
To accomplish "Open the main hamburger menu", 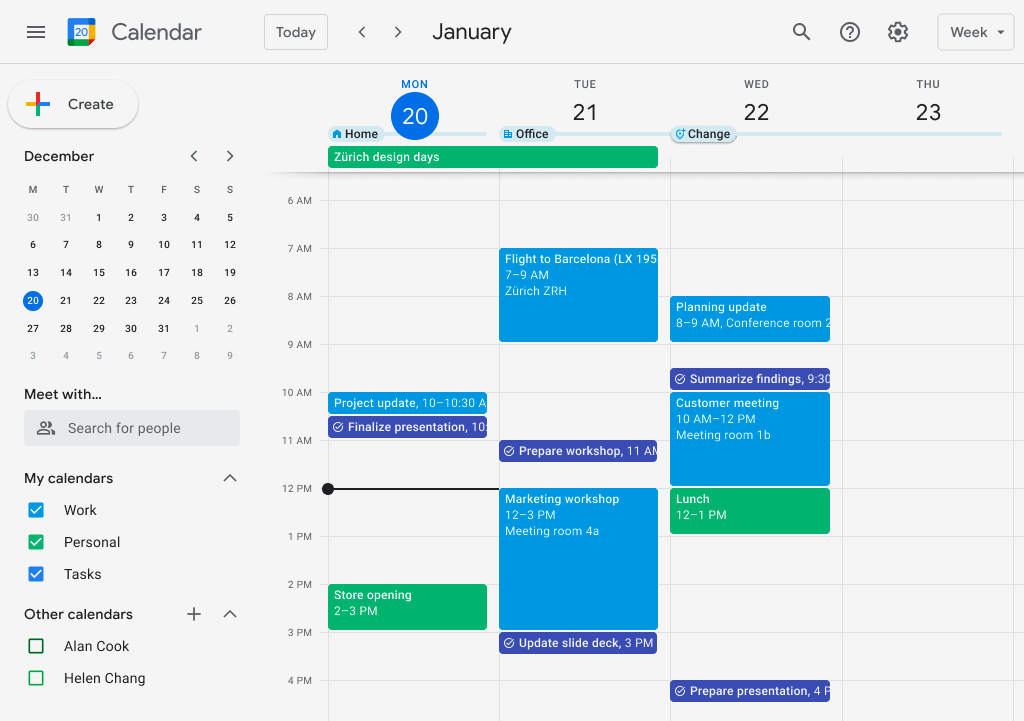I will coord(36,32).
